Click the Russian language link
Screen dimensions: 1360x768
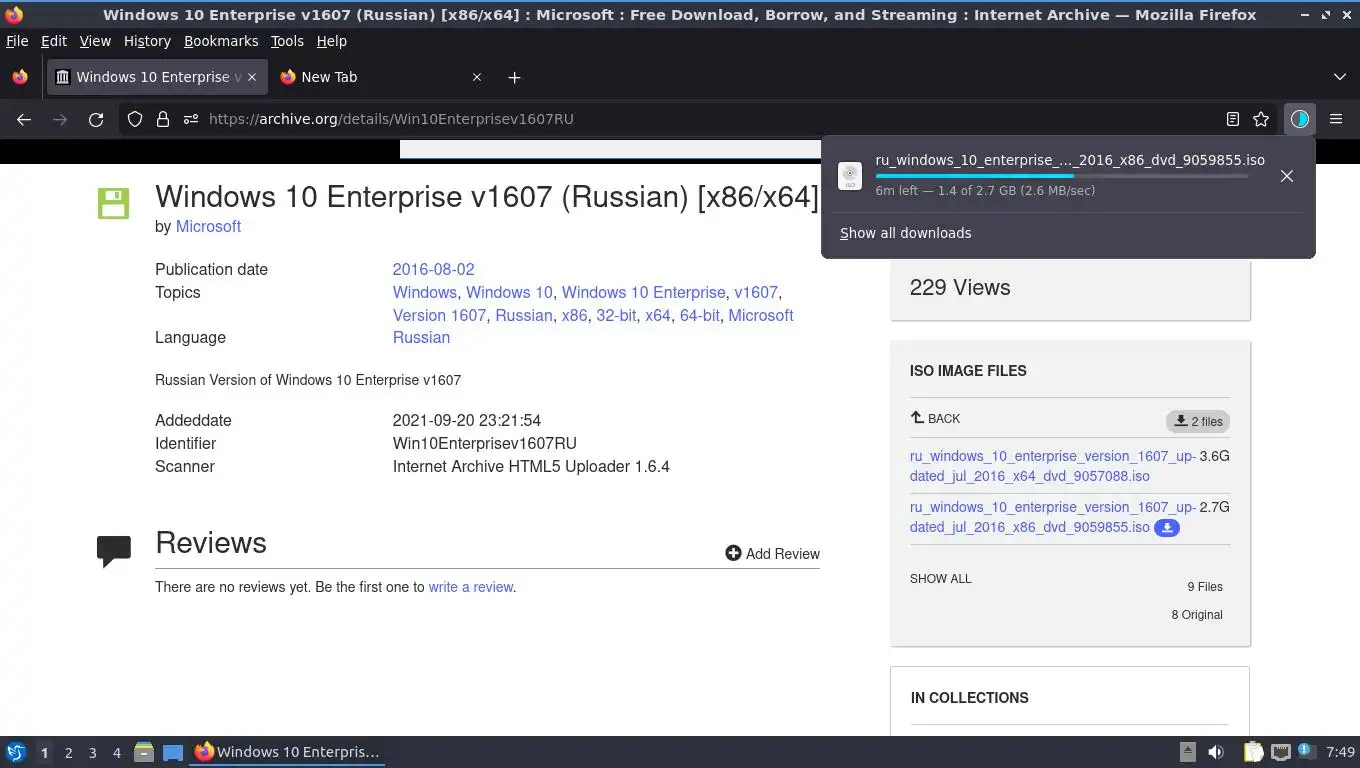tap(421, 338)
